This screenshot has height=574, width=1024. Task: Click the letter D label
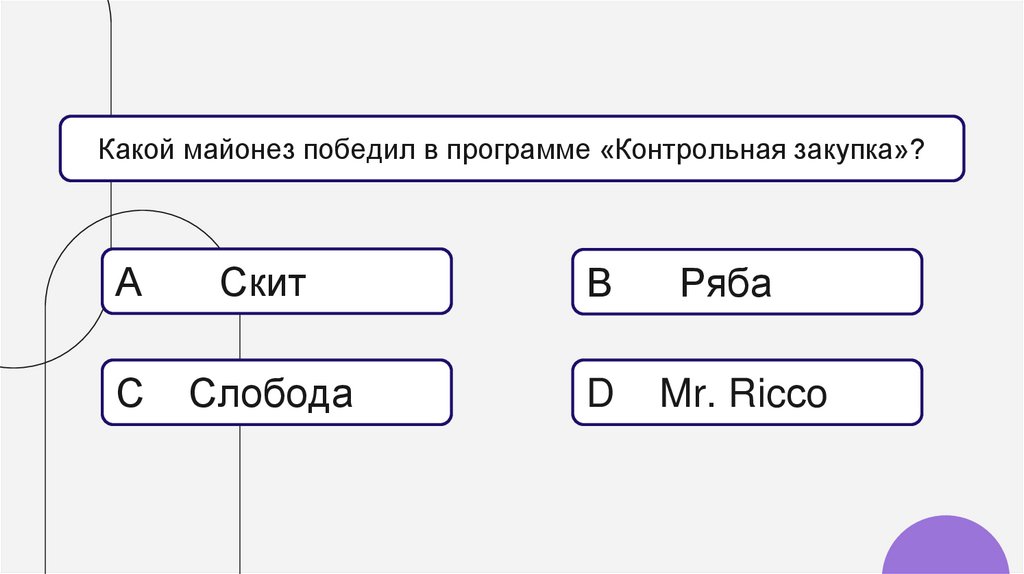[x=600, y=394]
